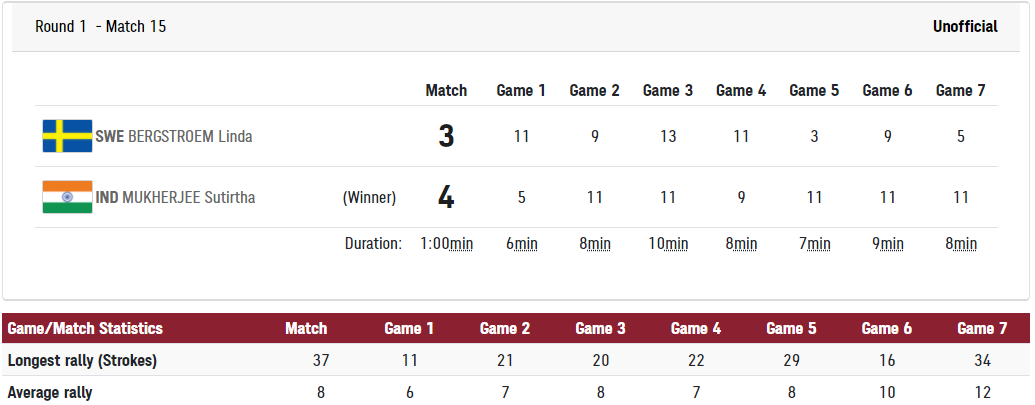The width and height of the screenshot is (1035, 405).
Task: Click the Game 7 scoreboard column header
Action: (960, 90)
